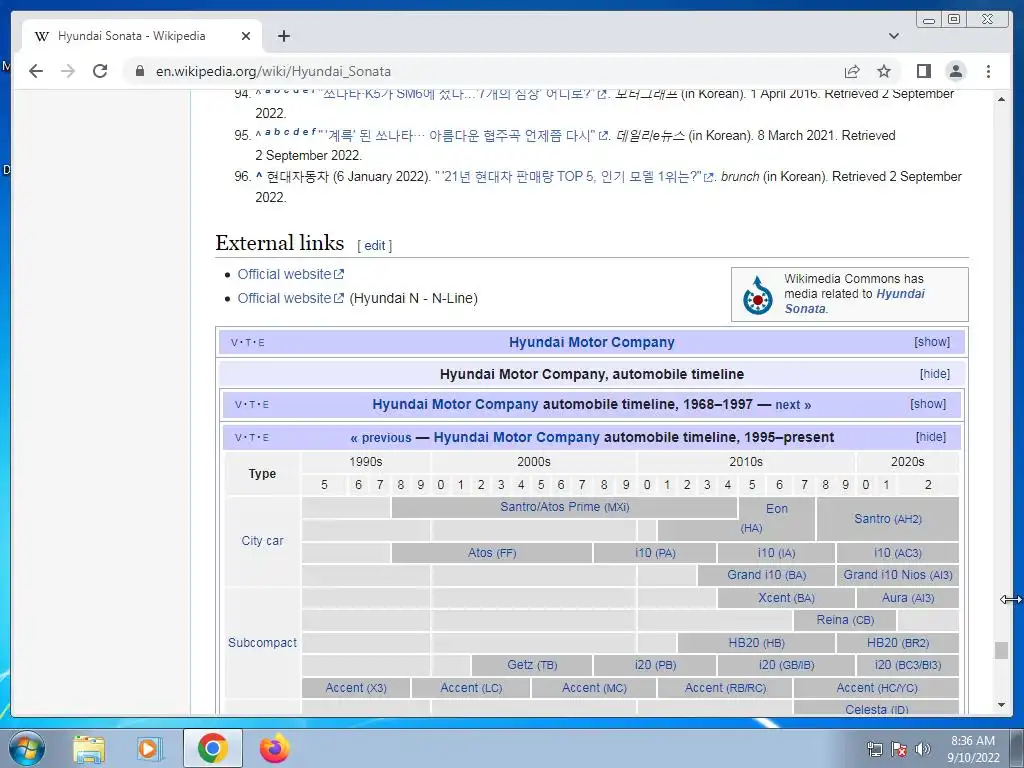Screen dimensions: 1024x768
Task: Open Atos (FF) link
Action: pyautogui.click(x=492, y=552)
